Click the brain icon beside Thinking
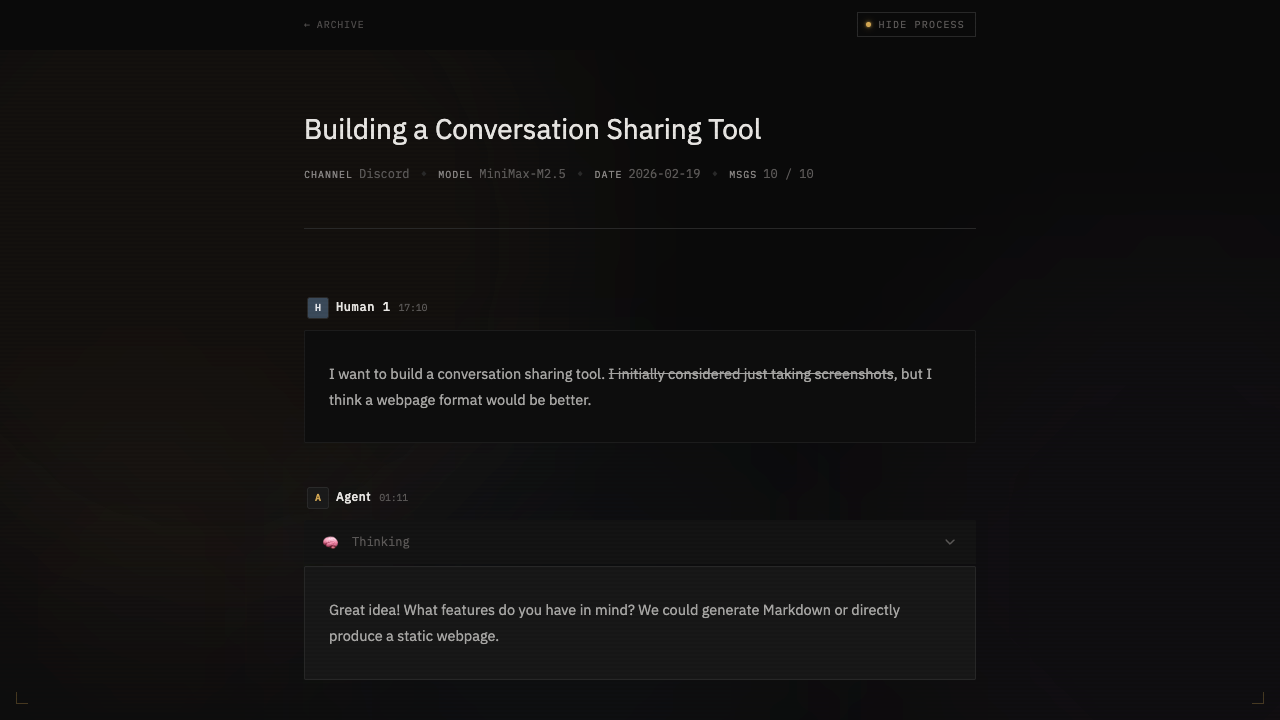The image size is (1280, 720). [x=331, y=541]
